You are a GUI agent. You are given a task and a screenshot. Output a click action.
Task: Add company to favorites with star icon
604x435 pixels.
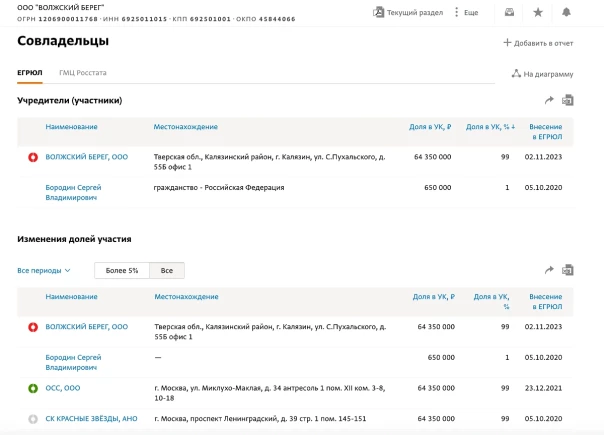538,12
